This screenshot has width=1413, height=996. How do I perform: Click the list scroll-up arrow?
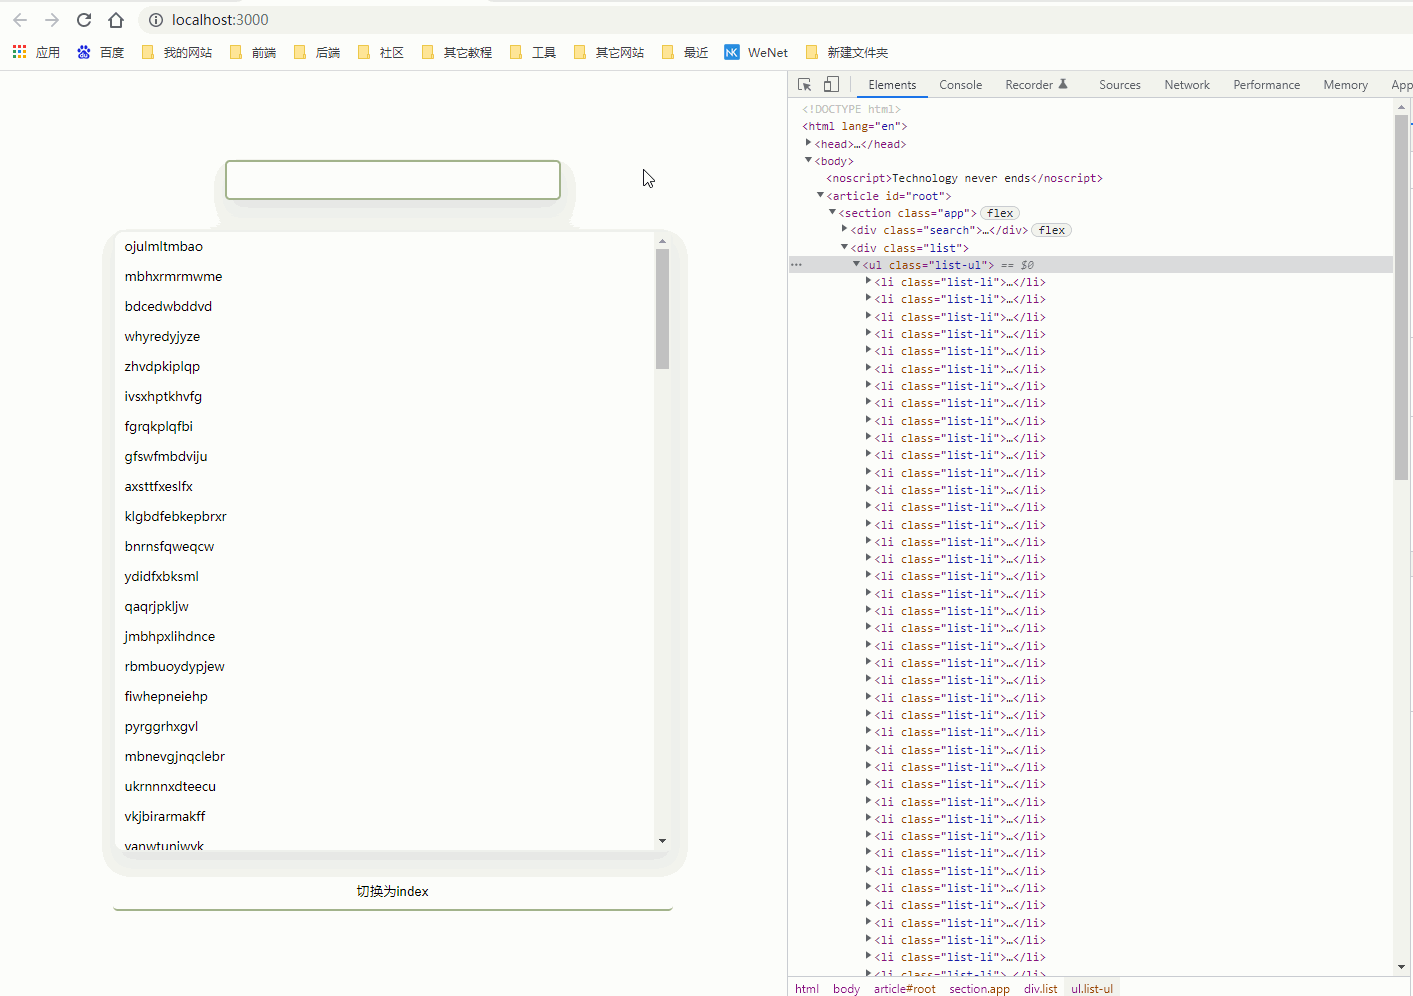[x=662, y=241]
